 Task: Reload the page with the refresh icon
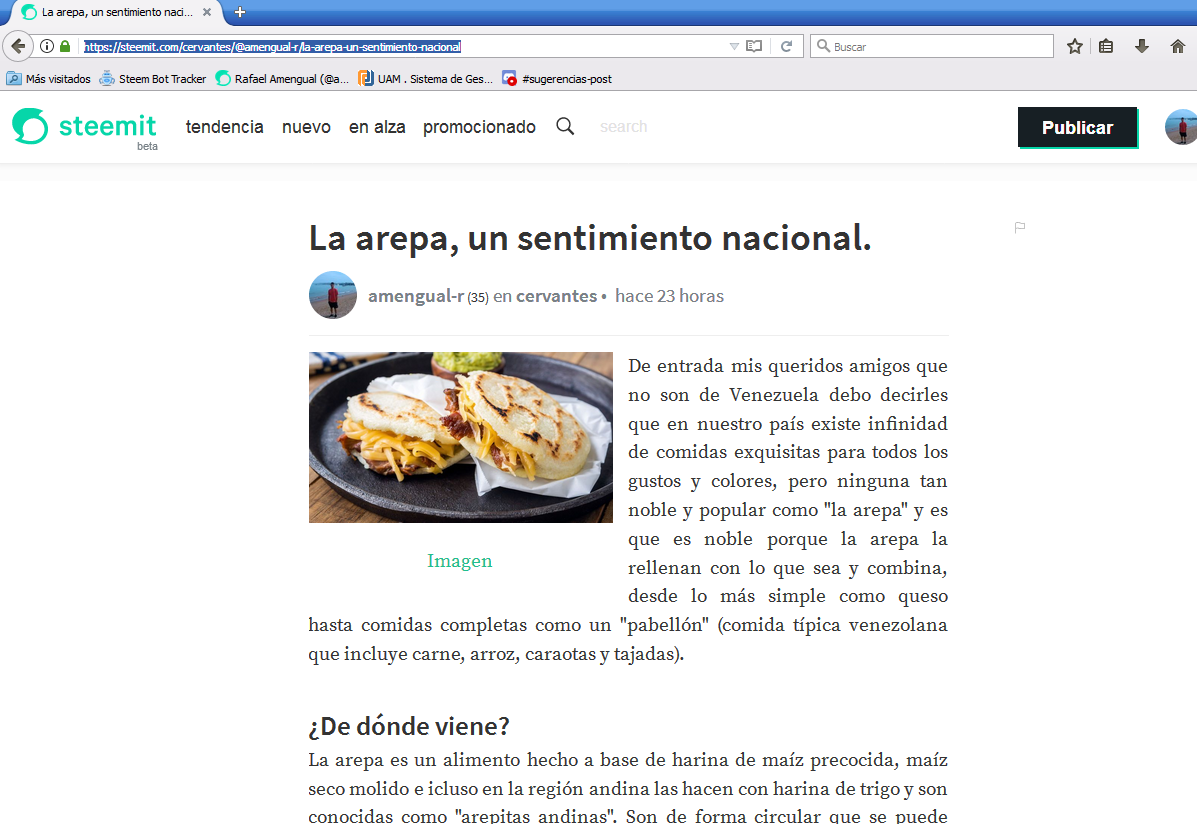pyautogui.click(x=786, y=47)
